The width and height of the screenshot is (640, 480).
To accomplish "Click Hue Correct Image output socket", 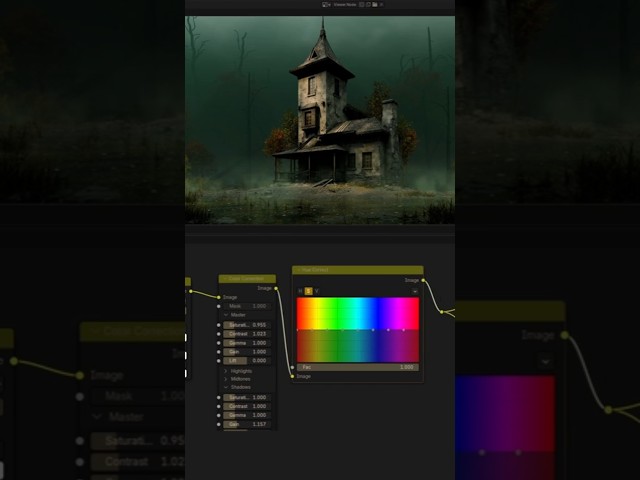I will click(x=423, y=280).
